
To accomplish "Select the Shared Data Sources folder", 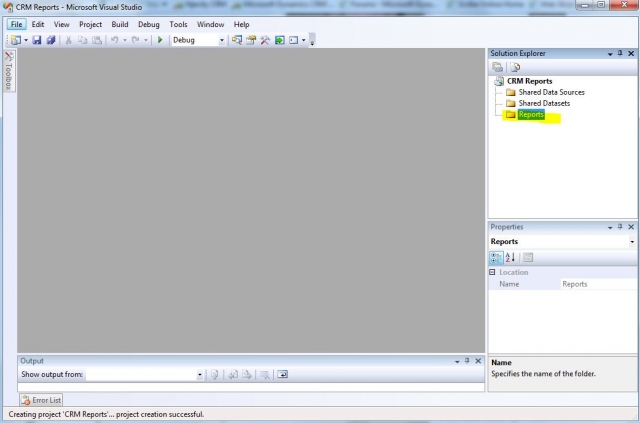I will click(551, 92).
